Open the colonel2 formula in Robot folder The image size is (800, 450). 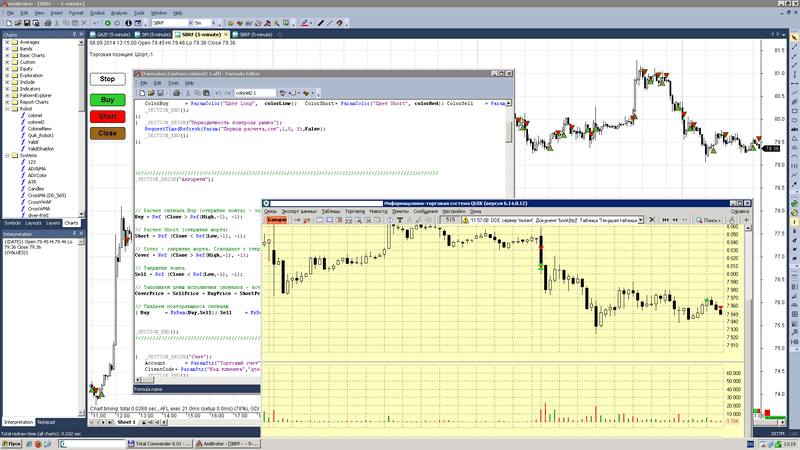point(36,122)
